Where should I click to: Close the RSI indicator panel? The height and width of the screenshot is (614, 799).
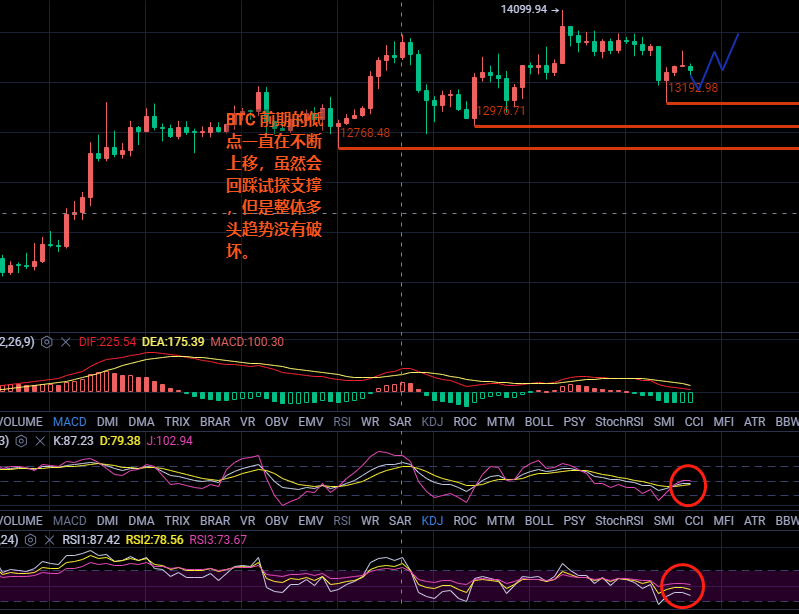coord(49,540)
